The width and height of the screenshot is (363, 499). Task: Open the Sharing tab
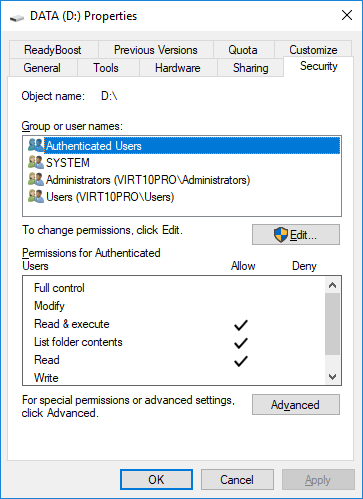point(250,68)
